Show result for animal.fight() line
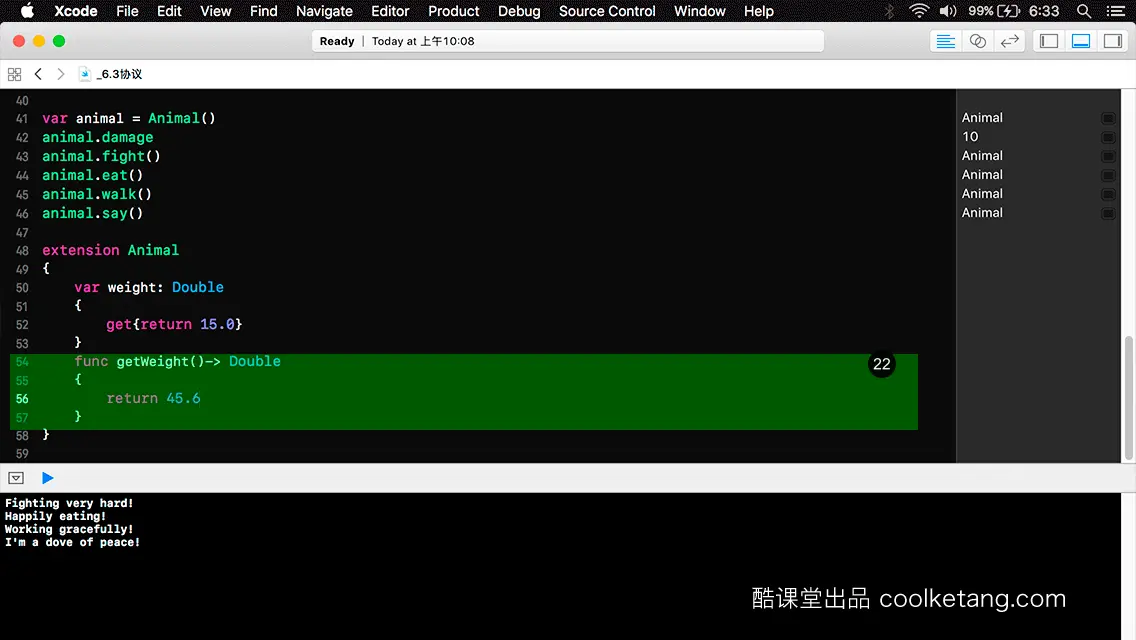This screenshot has width=1136, height=640. pos(1108,156)
